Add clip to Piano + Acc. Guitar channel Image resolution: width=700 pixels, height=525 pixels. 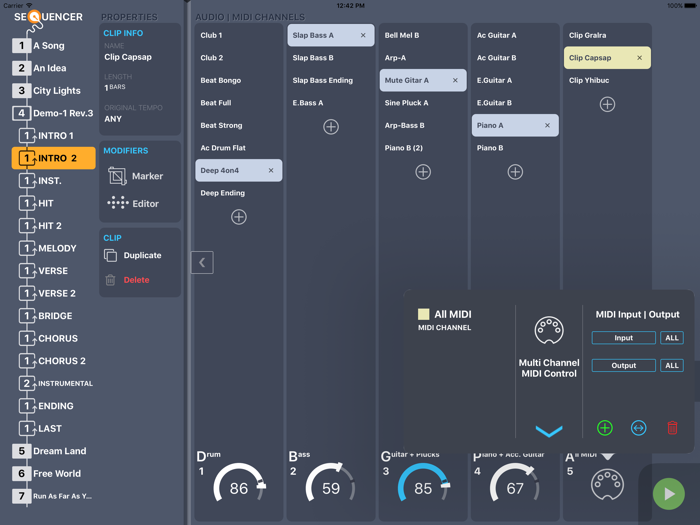(515, 172)
